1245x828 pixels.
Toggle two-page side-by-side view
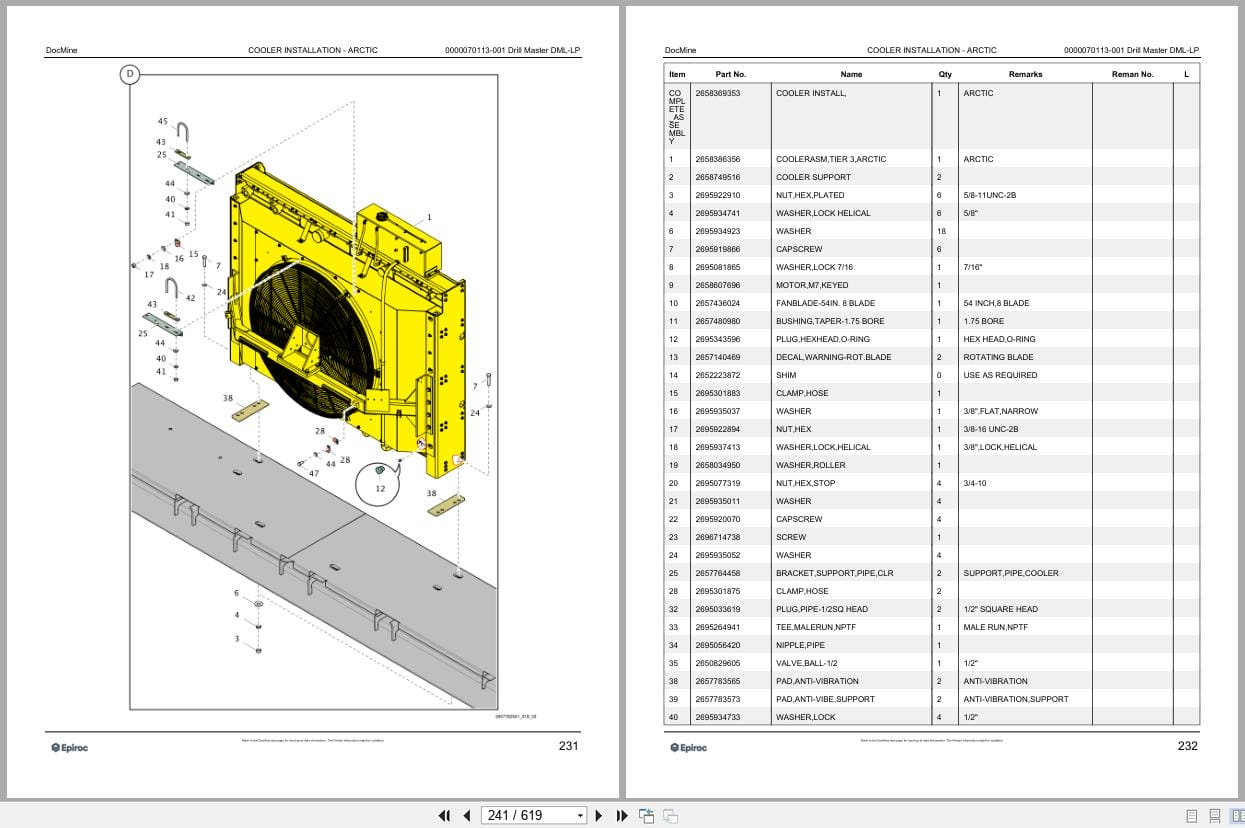(1237, 815)
